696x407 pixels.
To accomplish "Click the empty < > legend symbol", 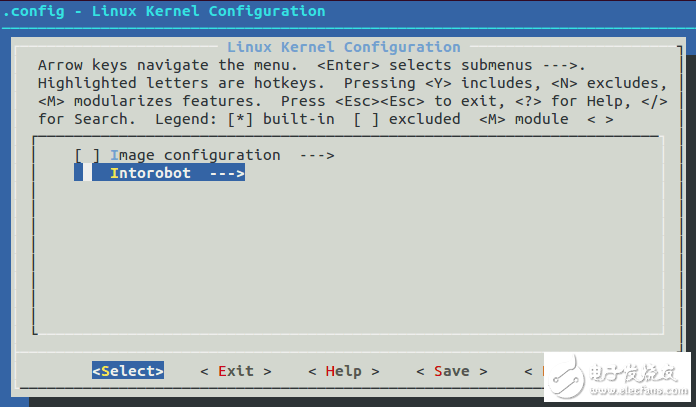I will [599, 119].
